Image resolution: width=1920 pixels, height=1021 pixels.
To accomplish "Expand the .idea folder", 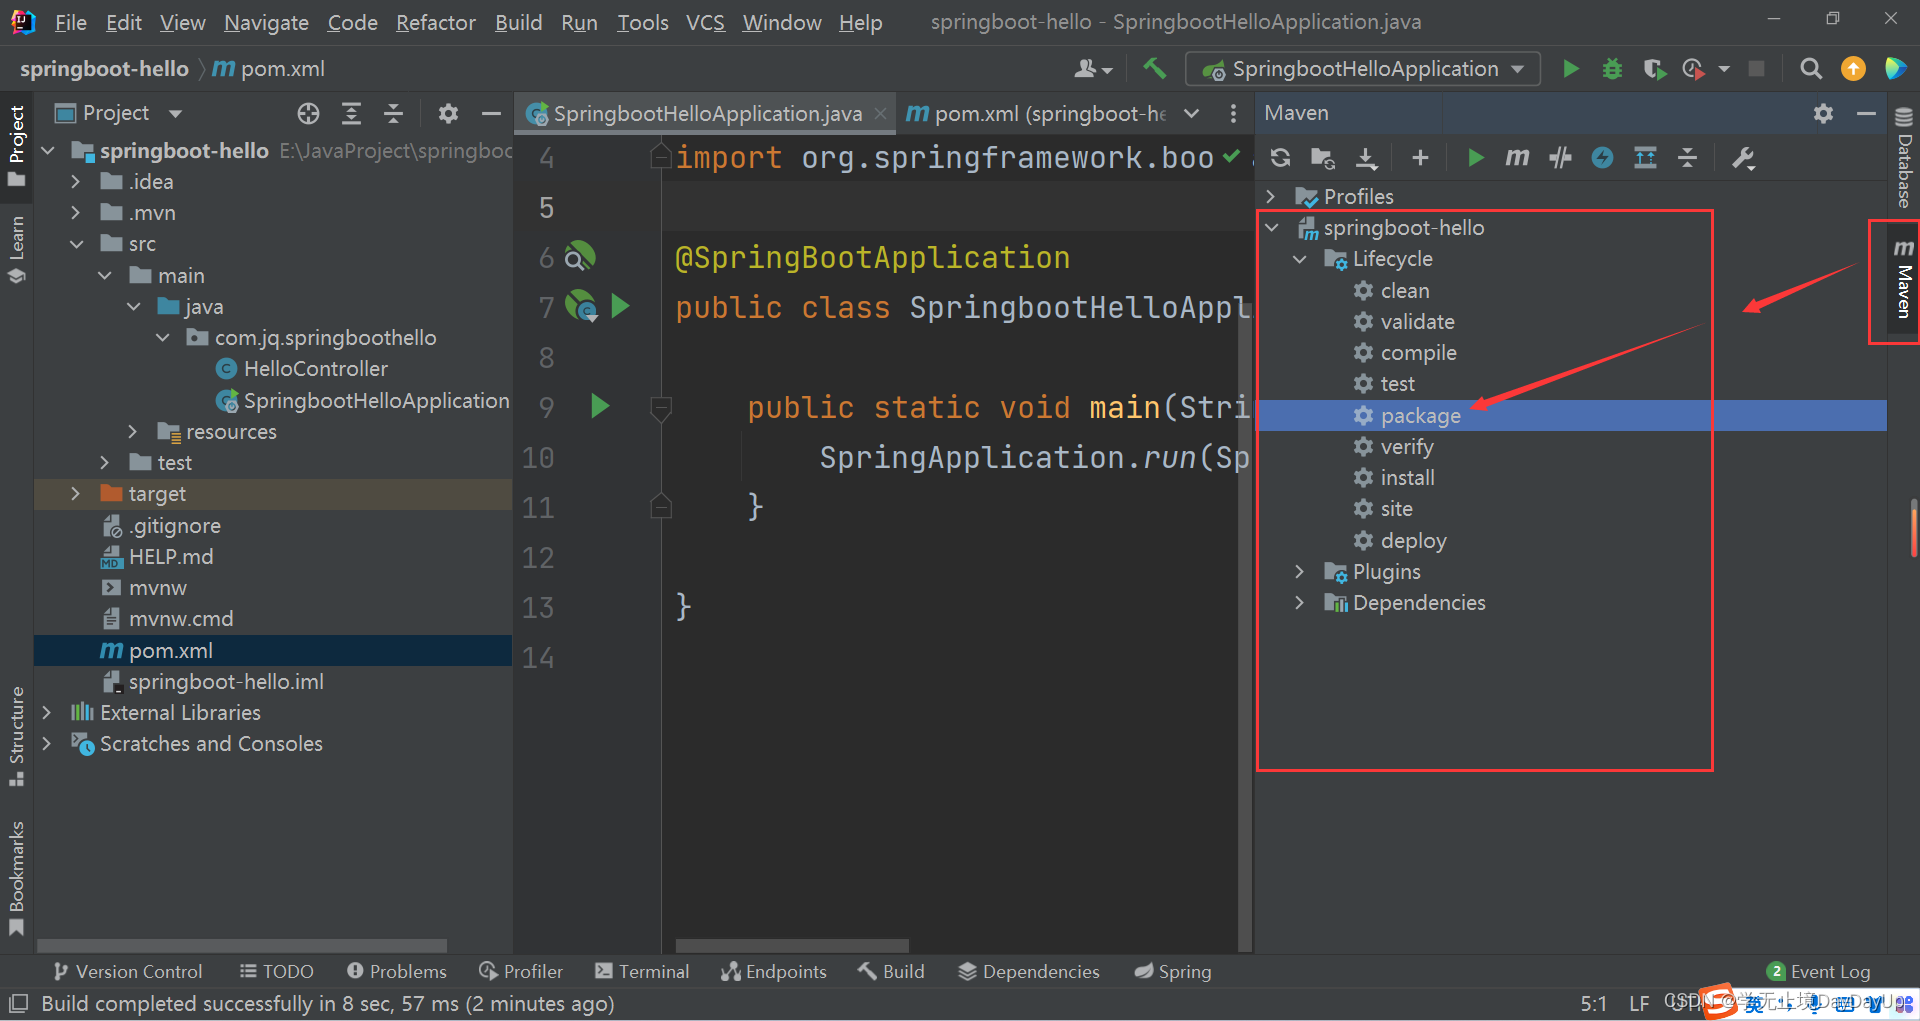I will 76,181.
